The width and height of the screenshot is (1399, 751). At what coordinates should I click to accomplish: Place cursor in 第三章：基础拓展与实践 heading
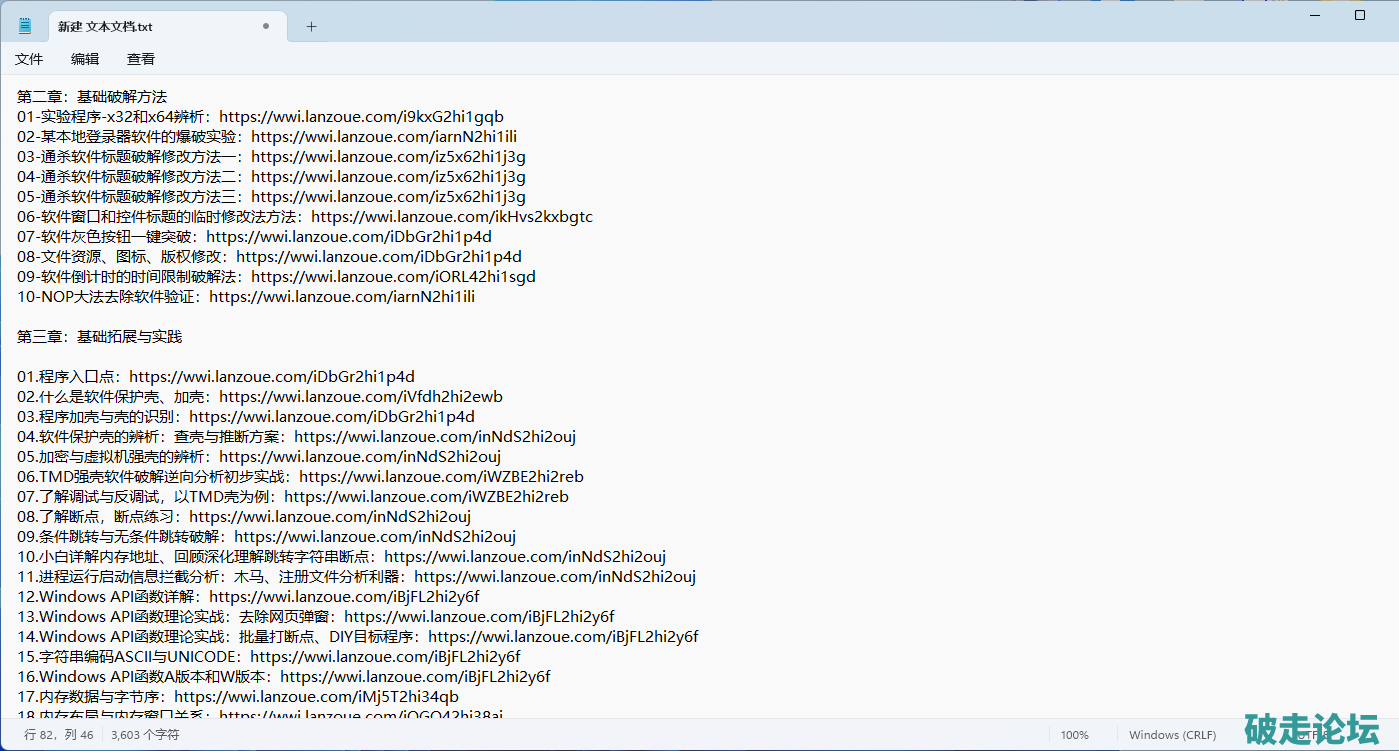click(99, 337)
